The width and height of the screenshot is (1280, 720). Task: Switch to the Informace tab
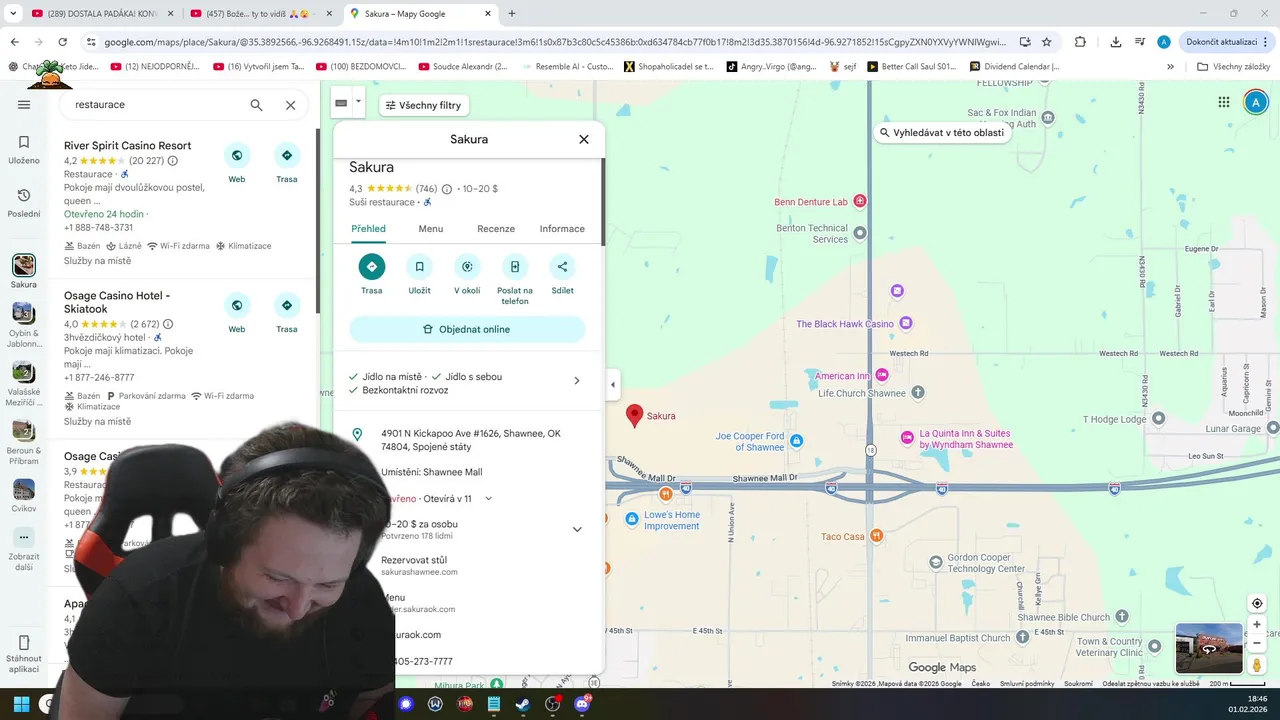pos(562,229)
